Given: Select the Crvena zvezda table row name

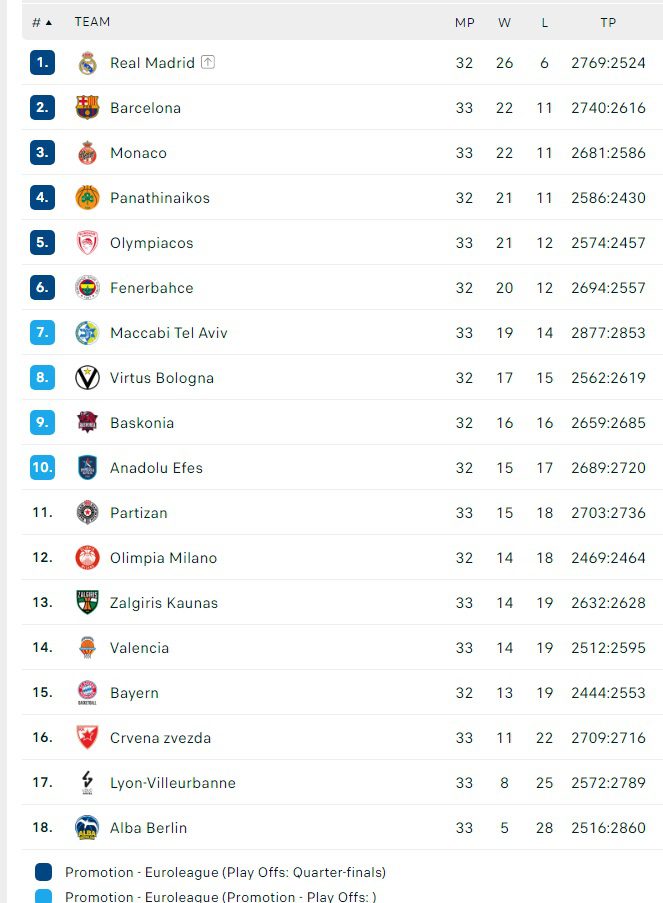Looking at the screenshot, I should tap(160, 738).
